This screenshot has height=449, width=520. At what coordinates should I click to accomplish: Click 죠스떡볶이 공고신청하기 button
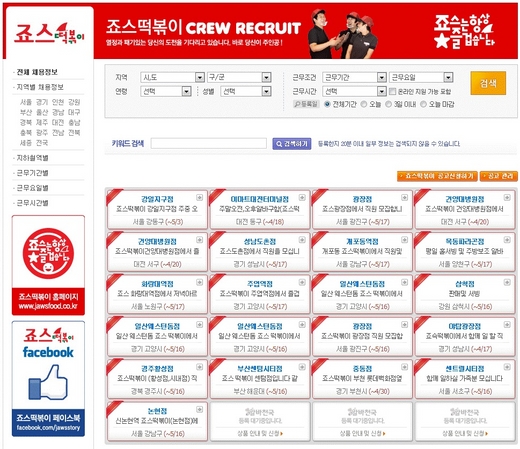[x=437, y=176]
